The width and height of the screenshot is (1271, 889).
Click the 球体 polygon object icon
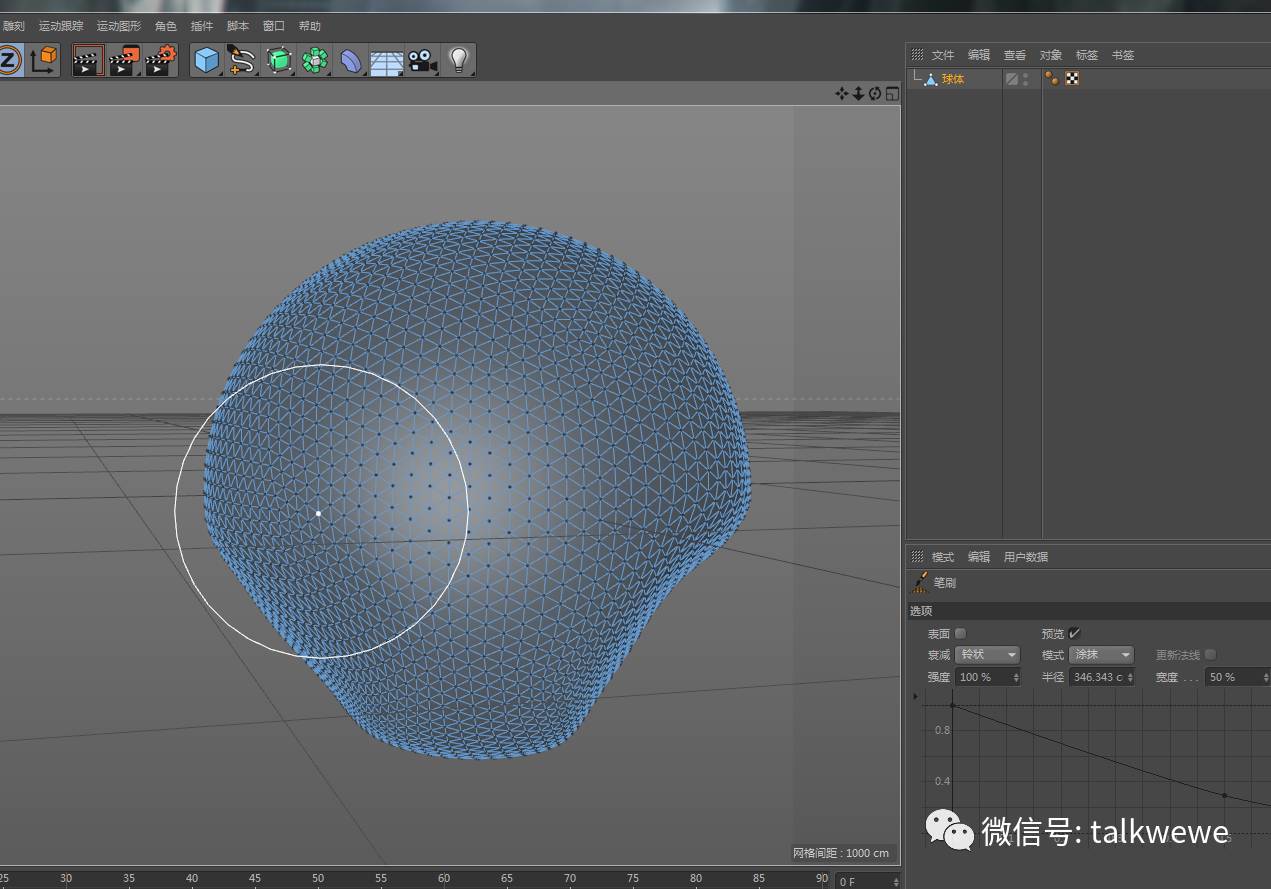pos(931,79)
